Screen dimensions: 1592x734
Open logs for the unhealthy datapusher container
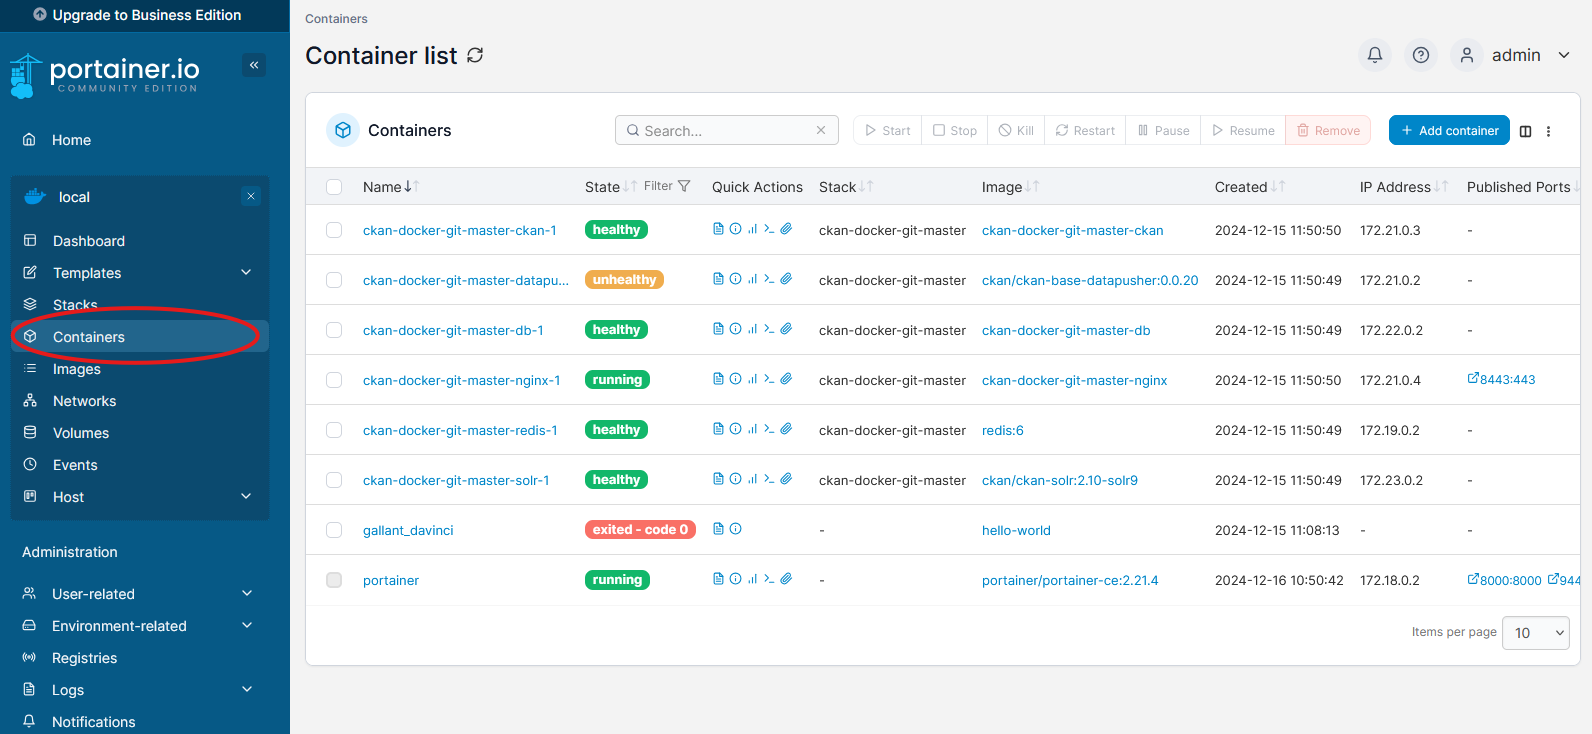[x=718, y=279]
